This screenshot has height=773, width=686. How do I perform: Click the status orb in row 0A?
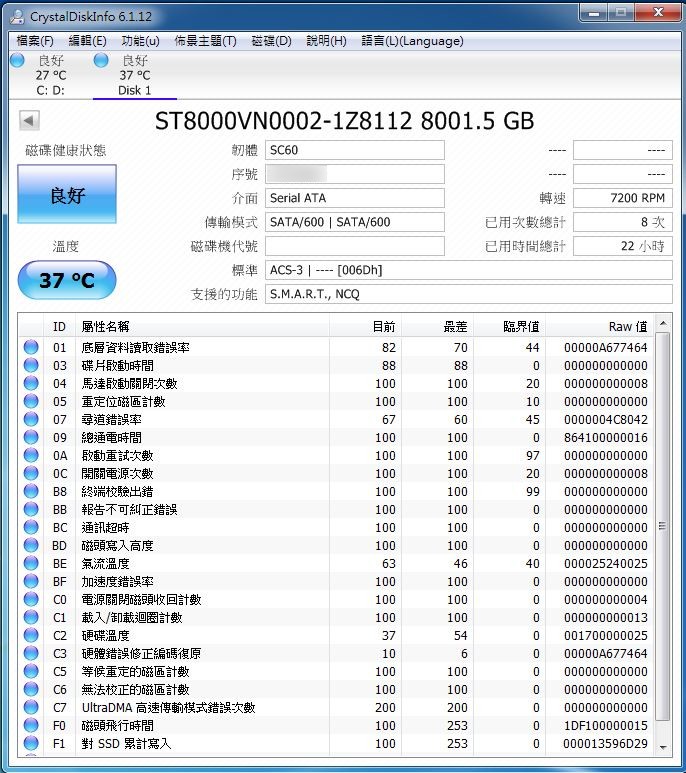point(31,455)
